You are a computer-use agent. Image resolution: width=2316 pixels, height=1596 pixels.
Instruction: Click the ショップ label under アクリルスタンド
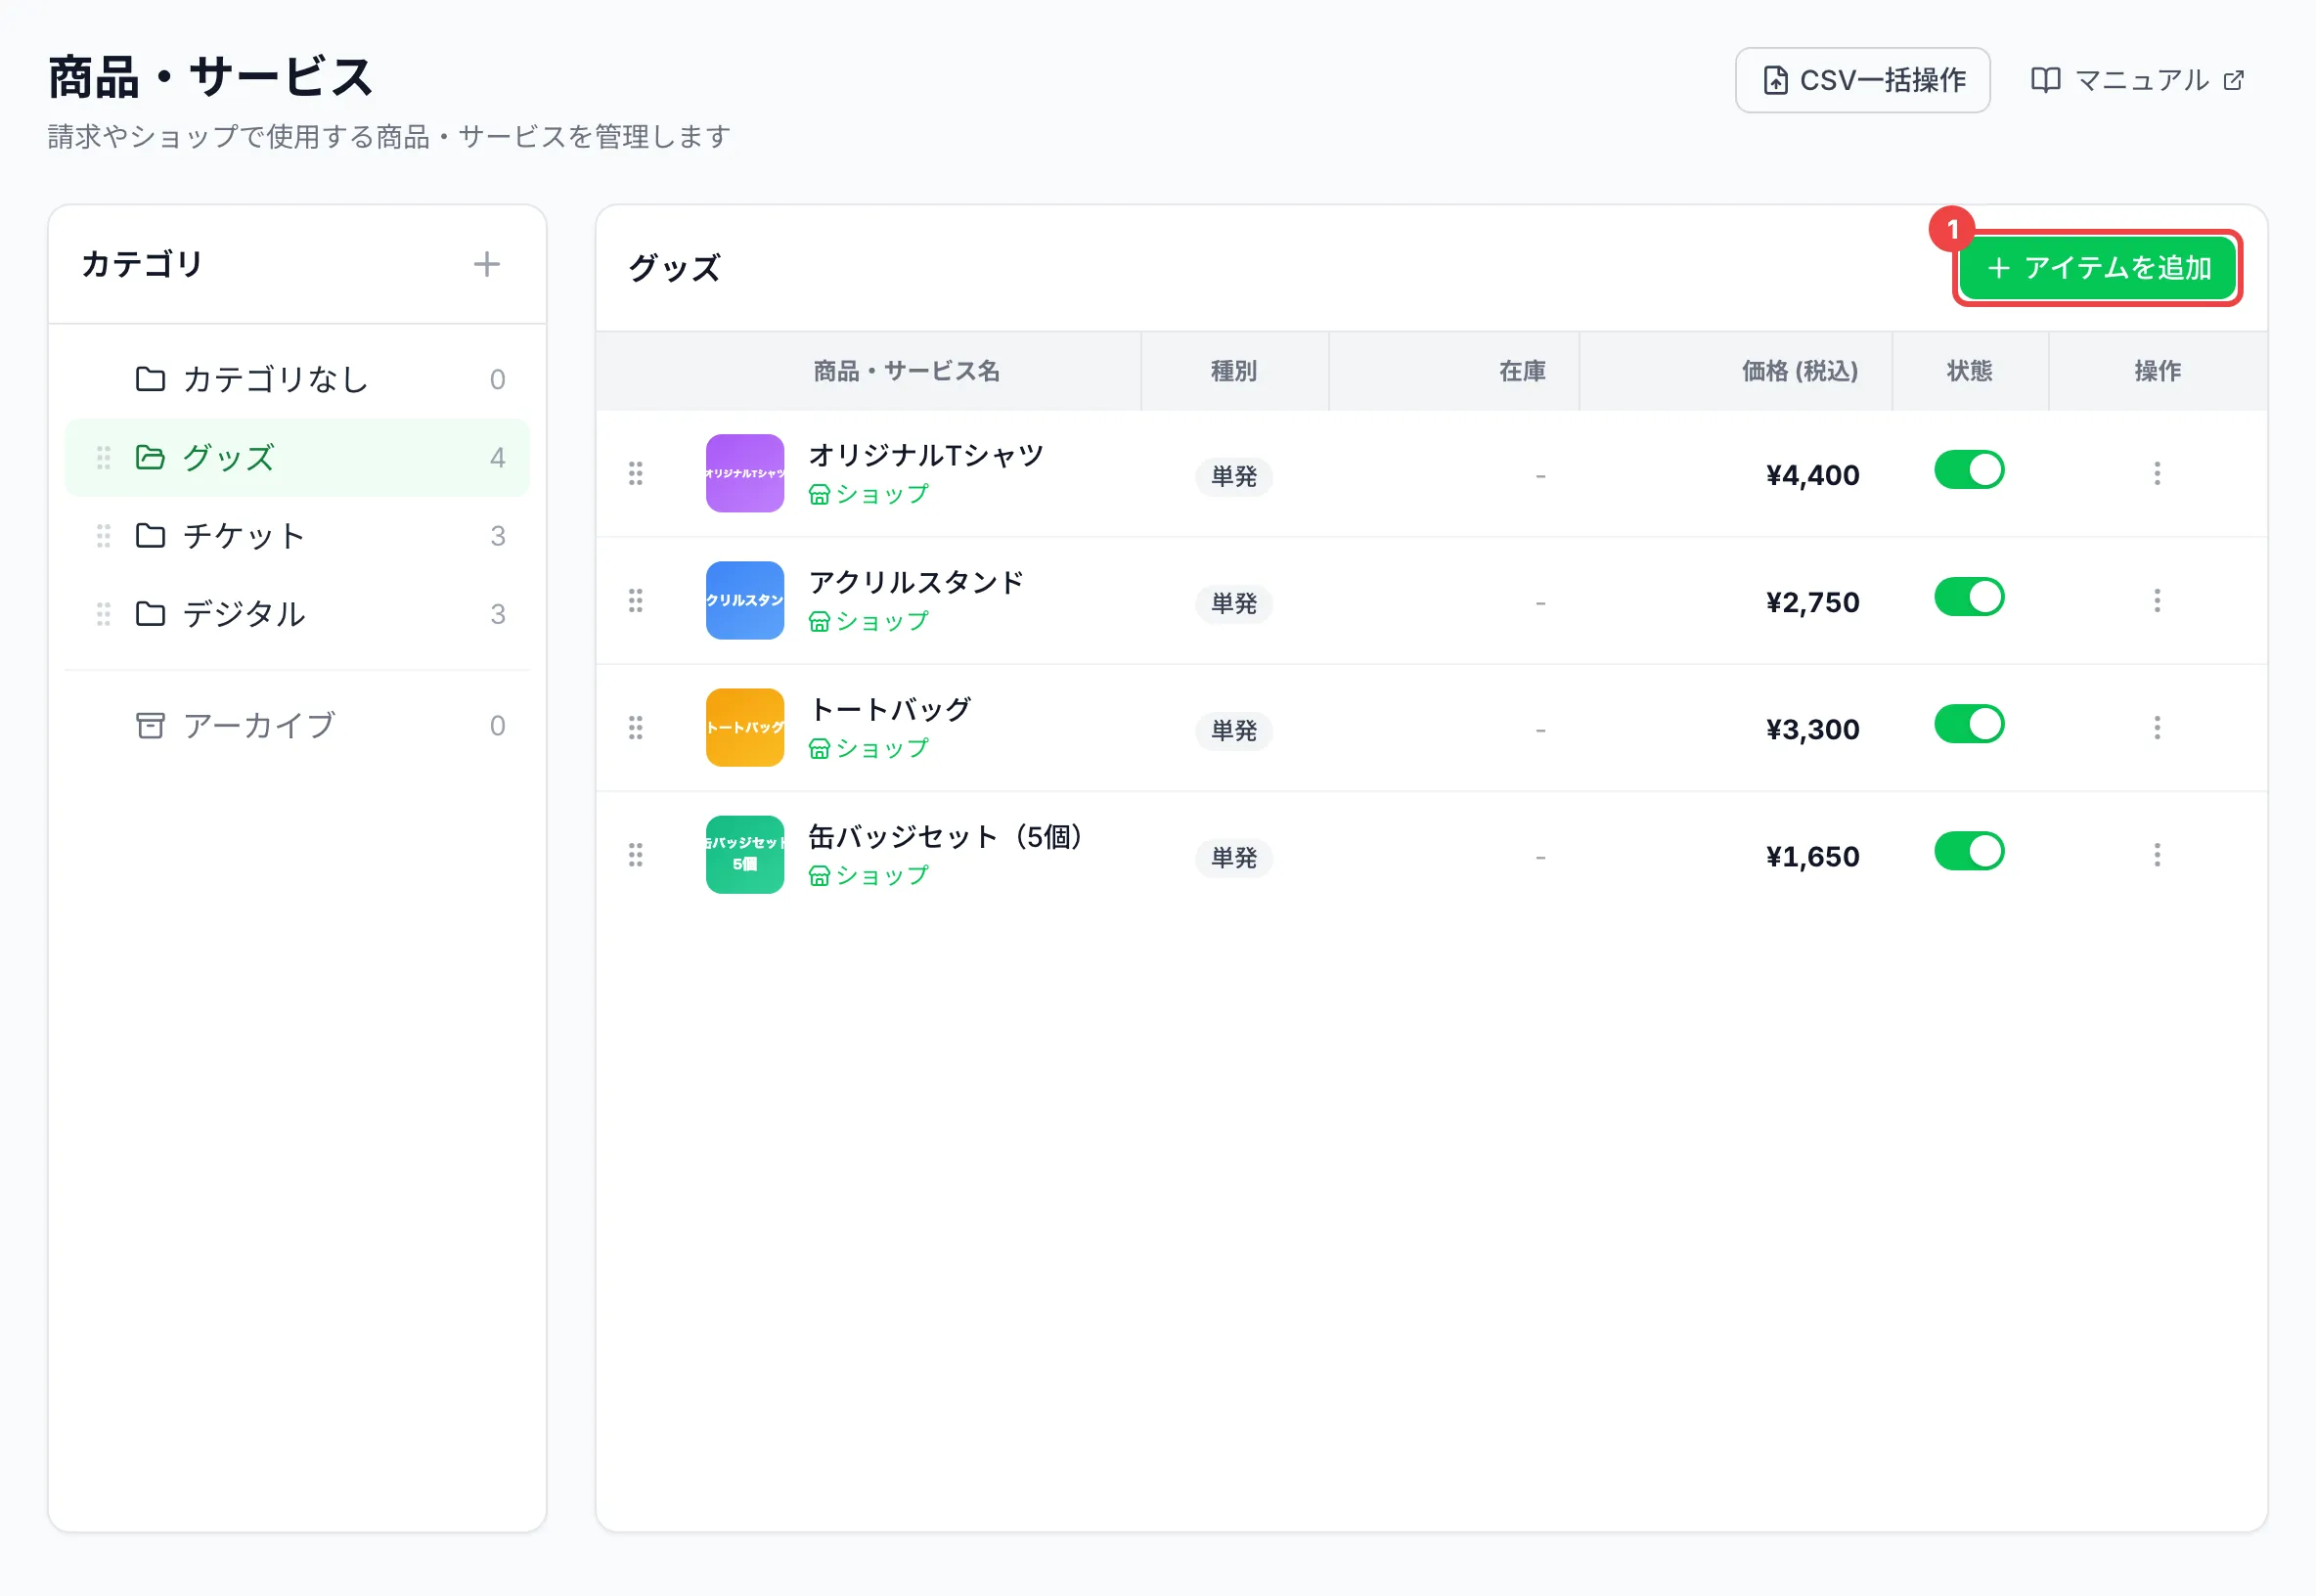[x=869, y=621]
